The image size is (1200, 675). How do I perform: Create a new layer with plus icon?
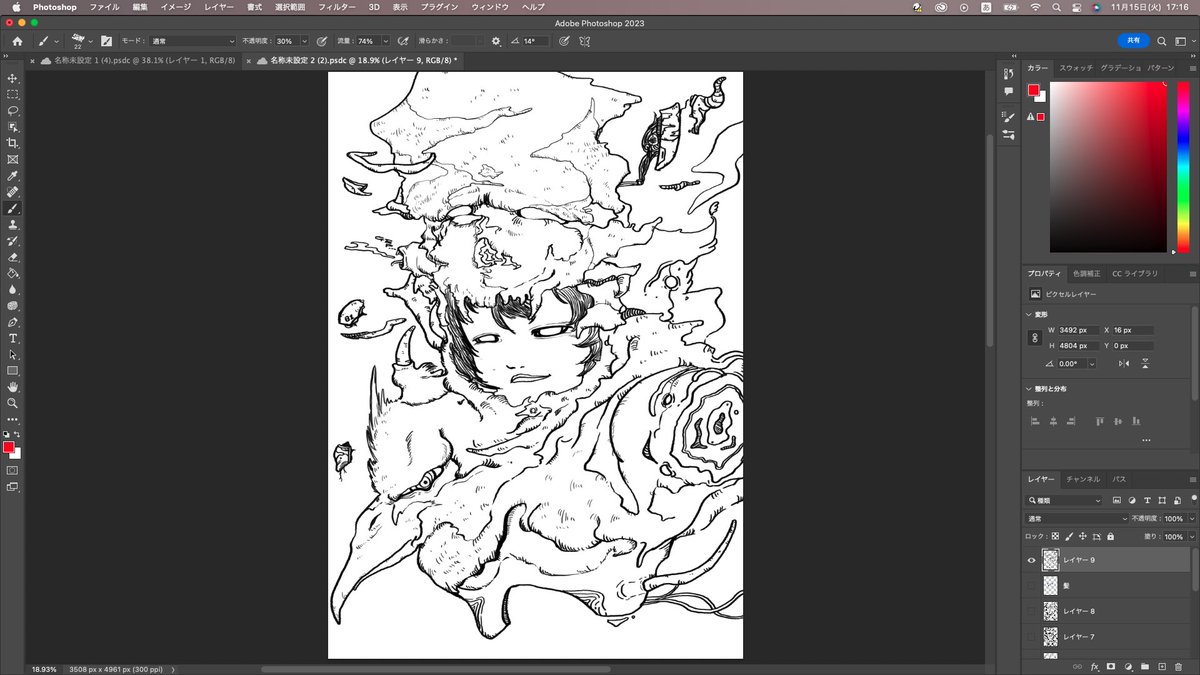point(1161,665)
